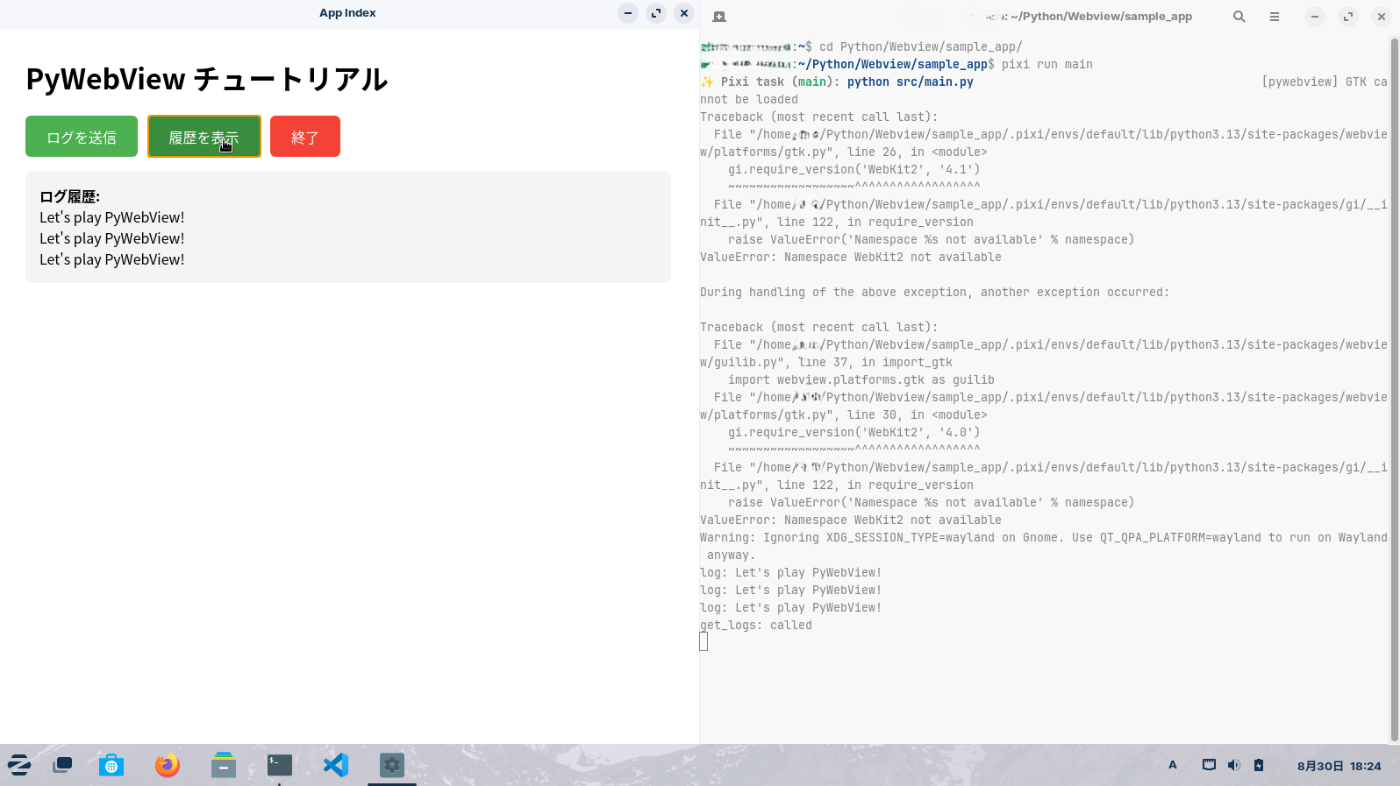Click the battery charging tray icon
Viewport: 1400px width, 786px height.
coord(1259,765)
